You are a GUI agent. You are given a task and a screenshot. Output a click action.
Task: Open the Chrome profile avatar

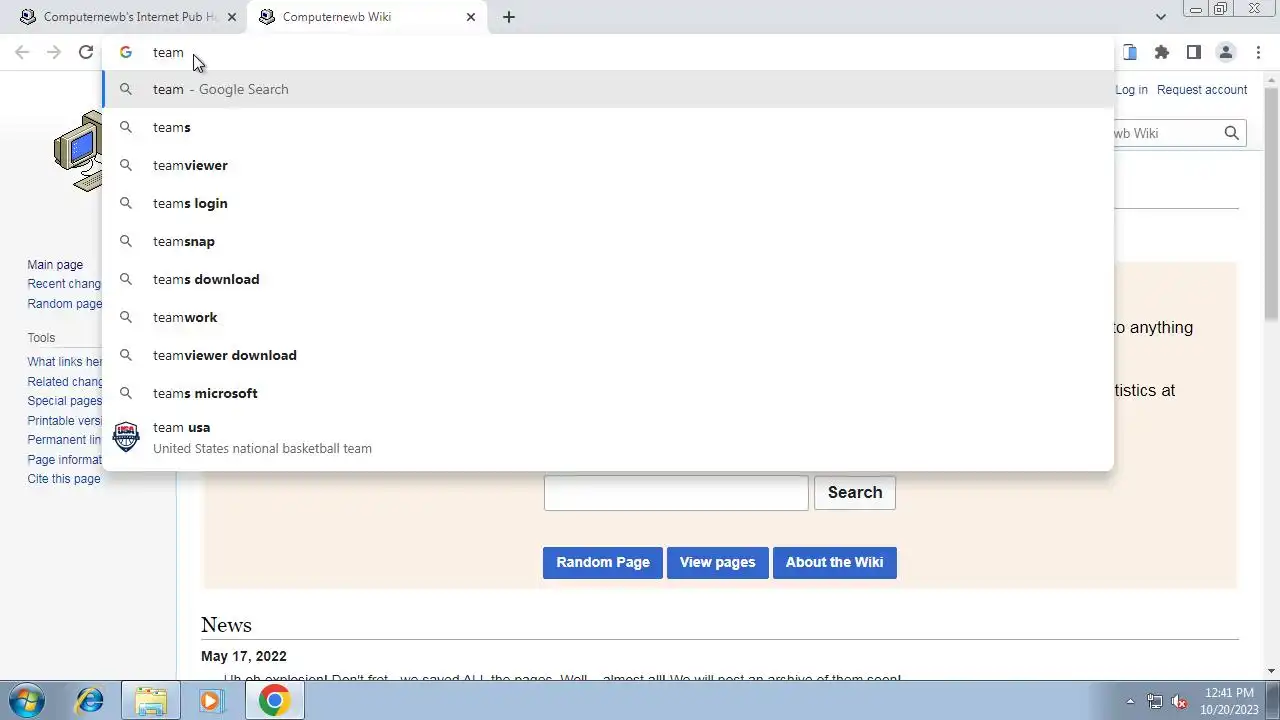click(1225, 52)
